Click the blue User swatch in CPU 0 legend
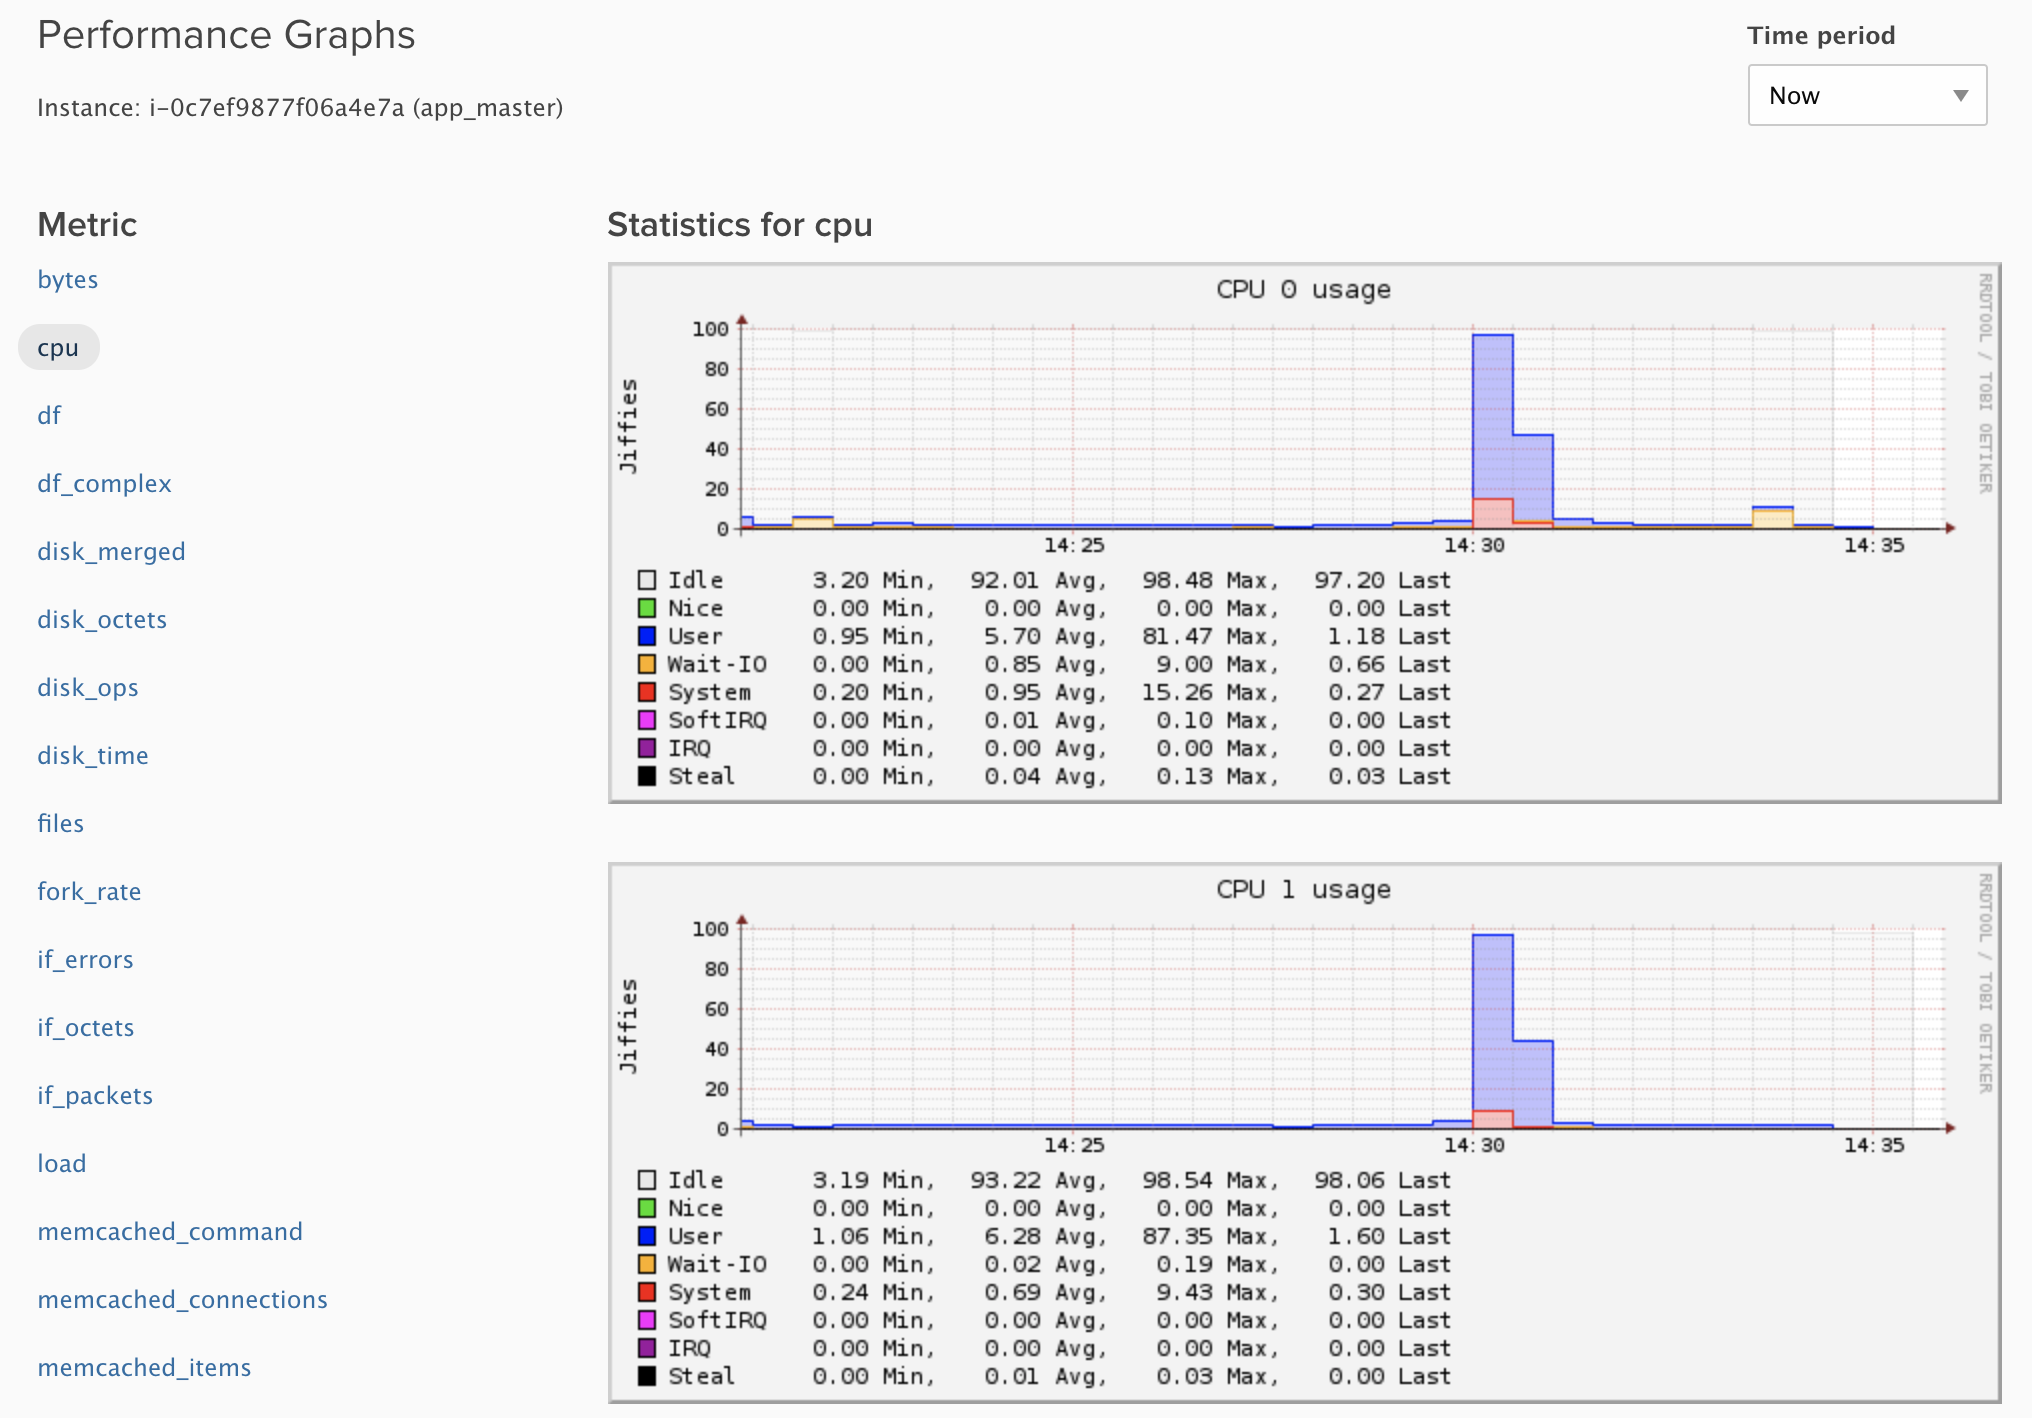 pos(647,636)
